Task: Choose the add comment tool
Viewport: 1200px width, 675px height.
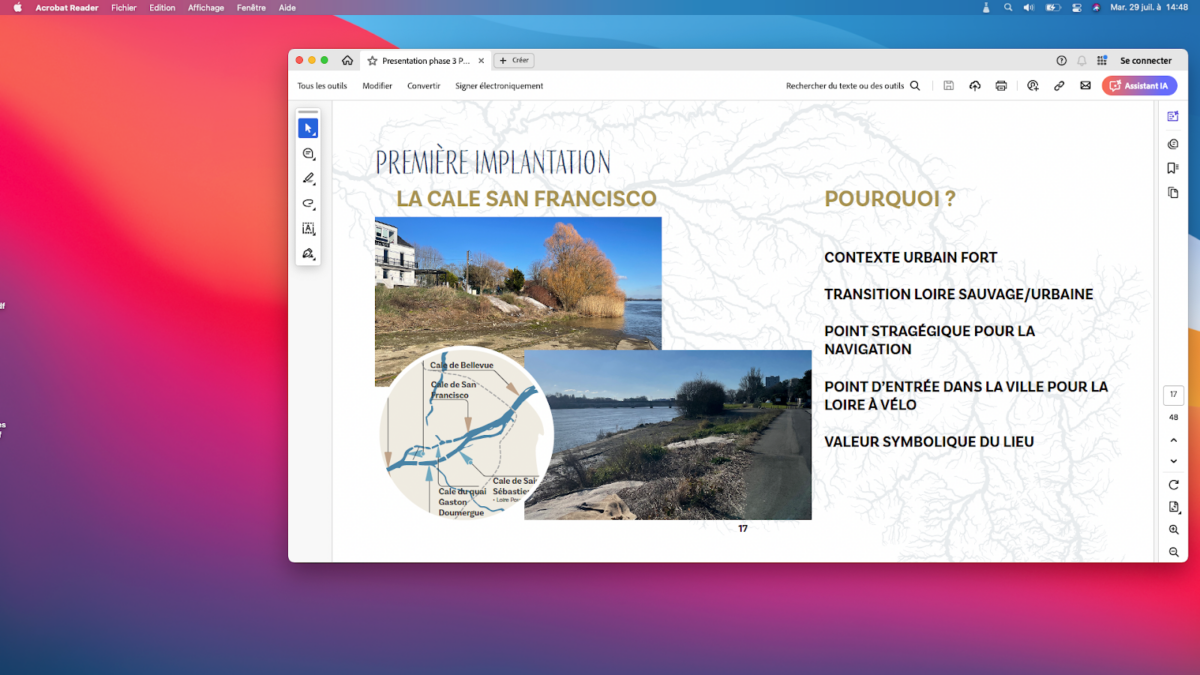Action: (308, 153)
